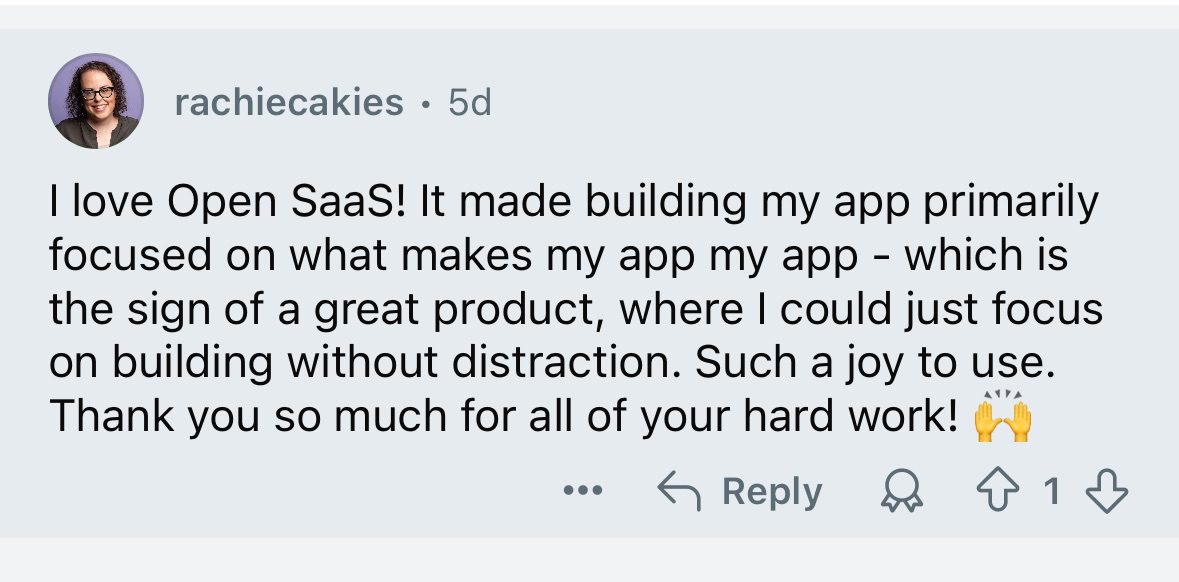This screenshot has width=1179, height=582.
Task: Click the rachiecakies profile avatar photo
Action: [96, 101]
